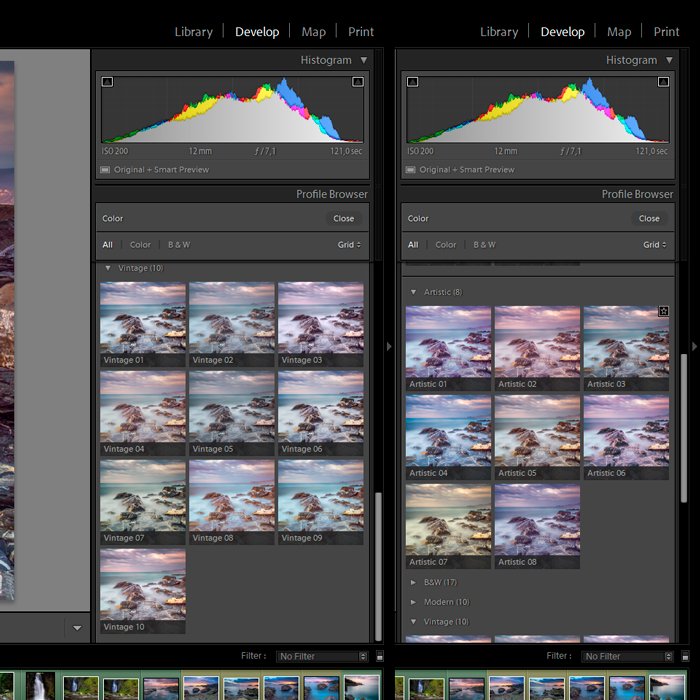Apply the Artistic 01 profile
The width and height of the screenshot is (700, 700).
click(448, 348)
